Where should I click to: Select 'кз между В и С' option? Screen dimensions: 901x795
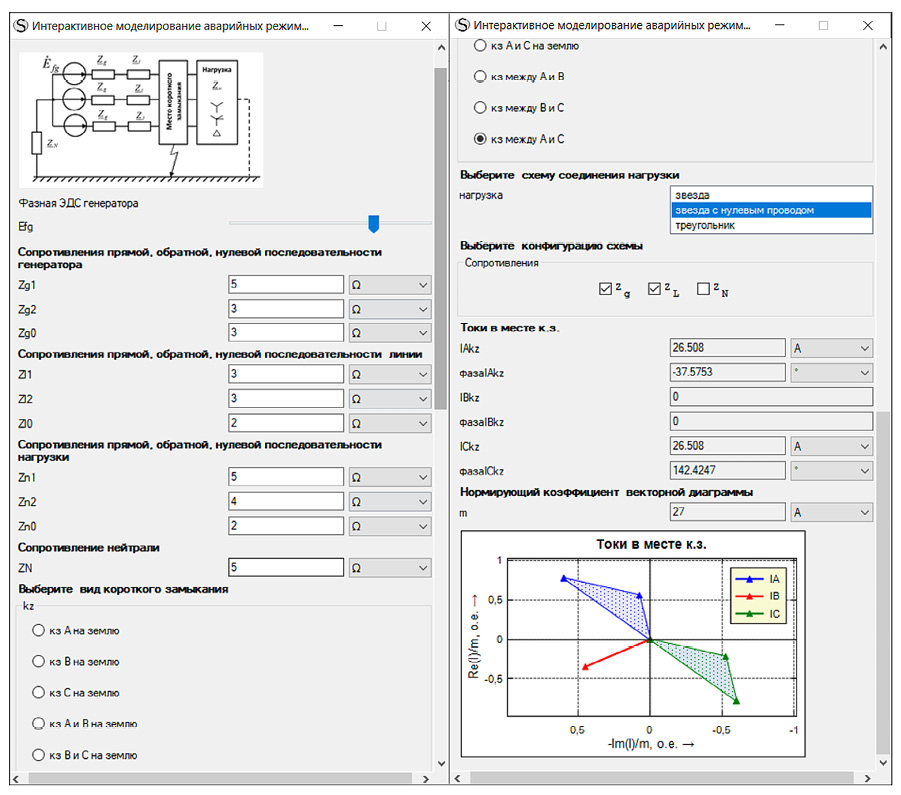click(480, 108)
